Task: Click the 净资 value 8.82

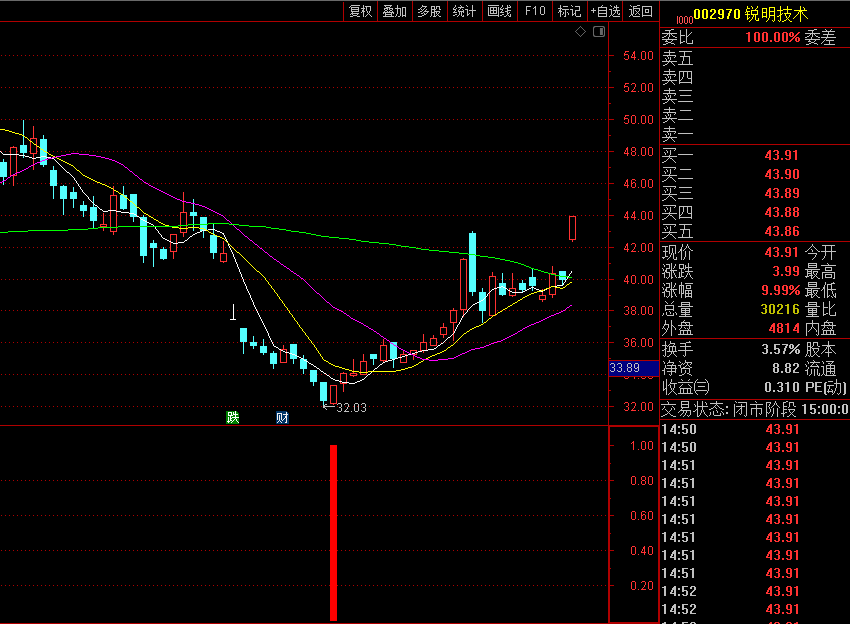Action: [785, 369]
